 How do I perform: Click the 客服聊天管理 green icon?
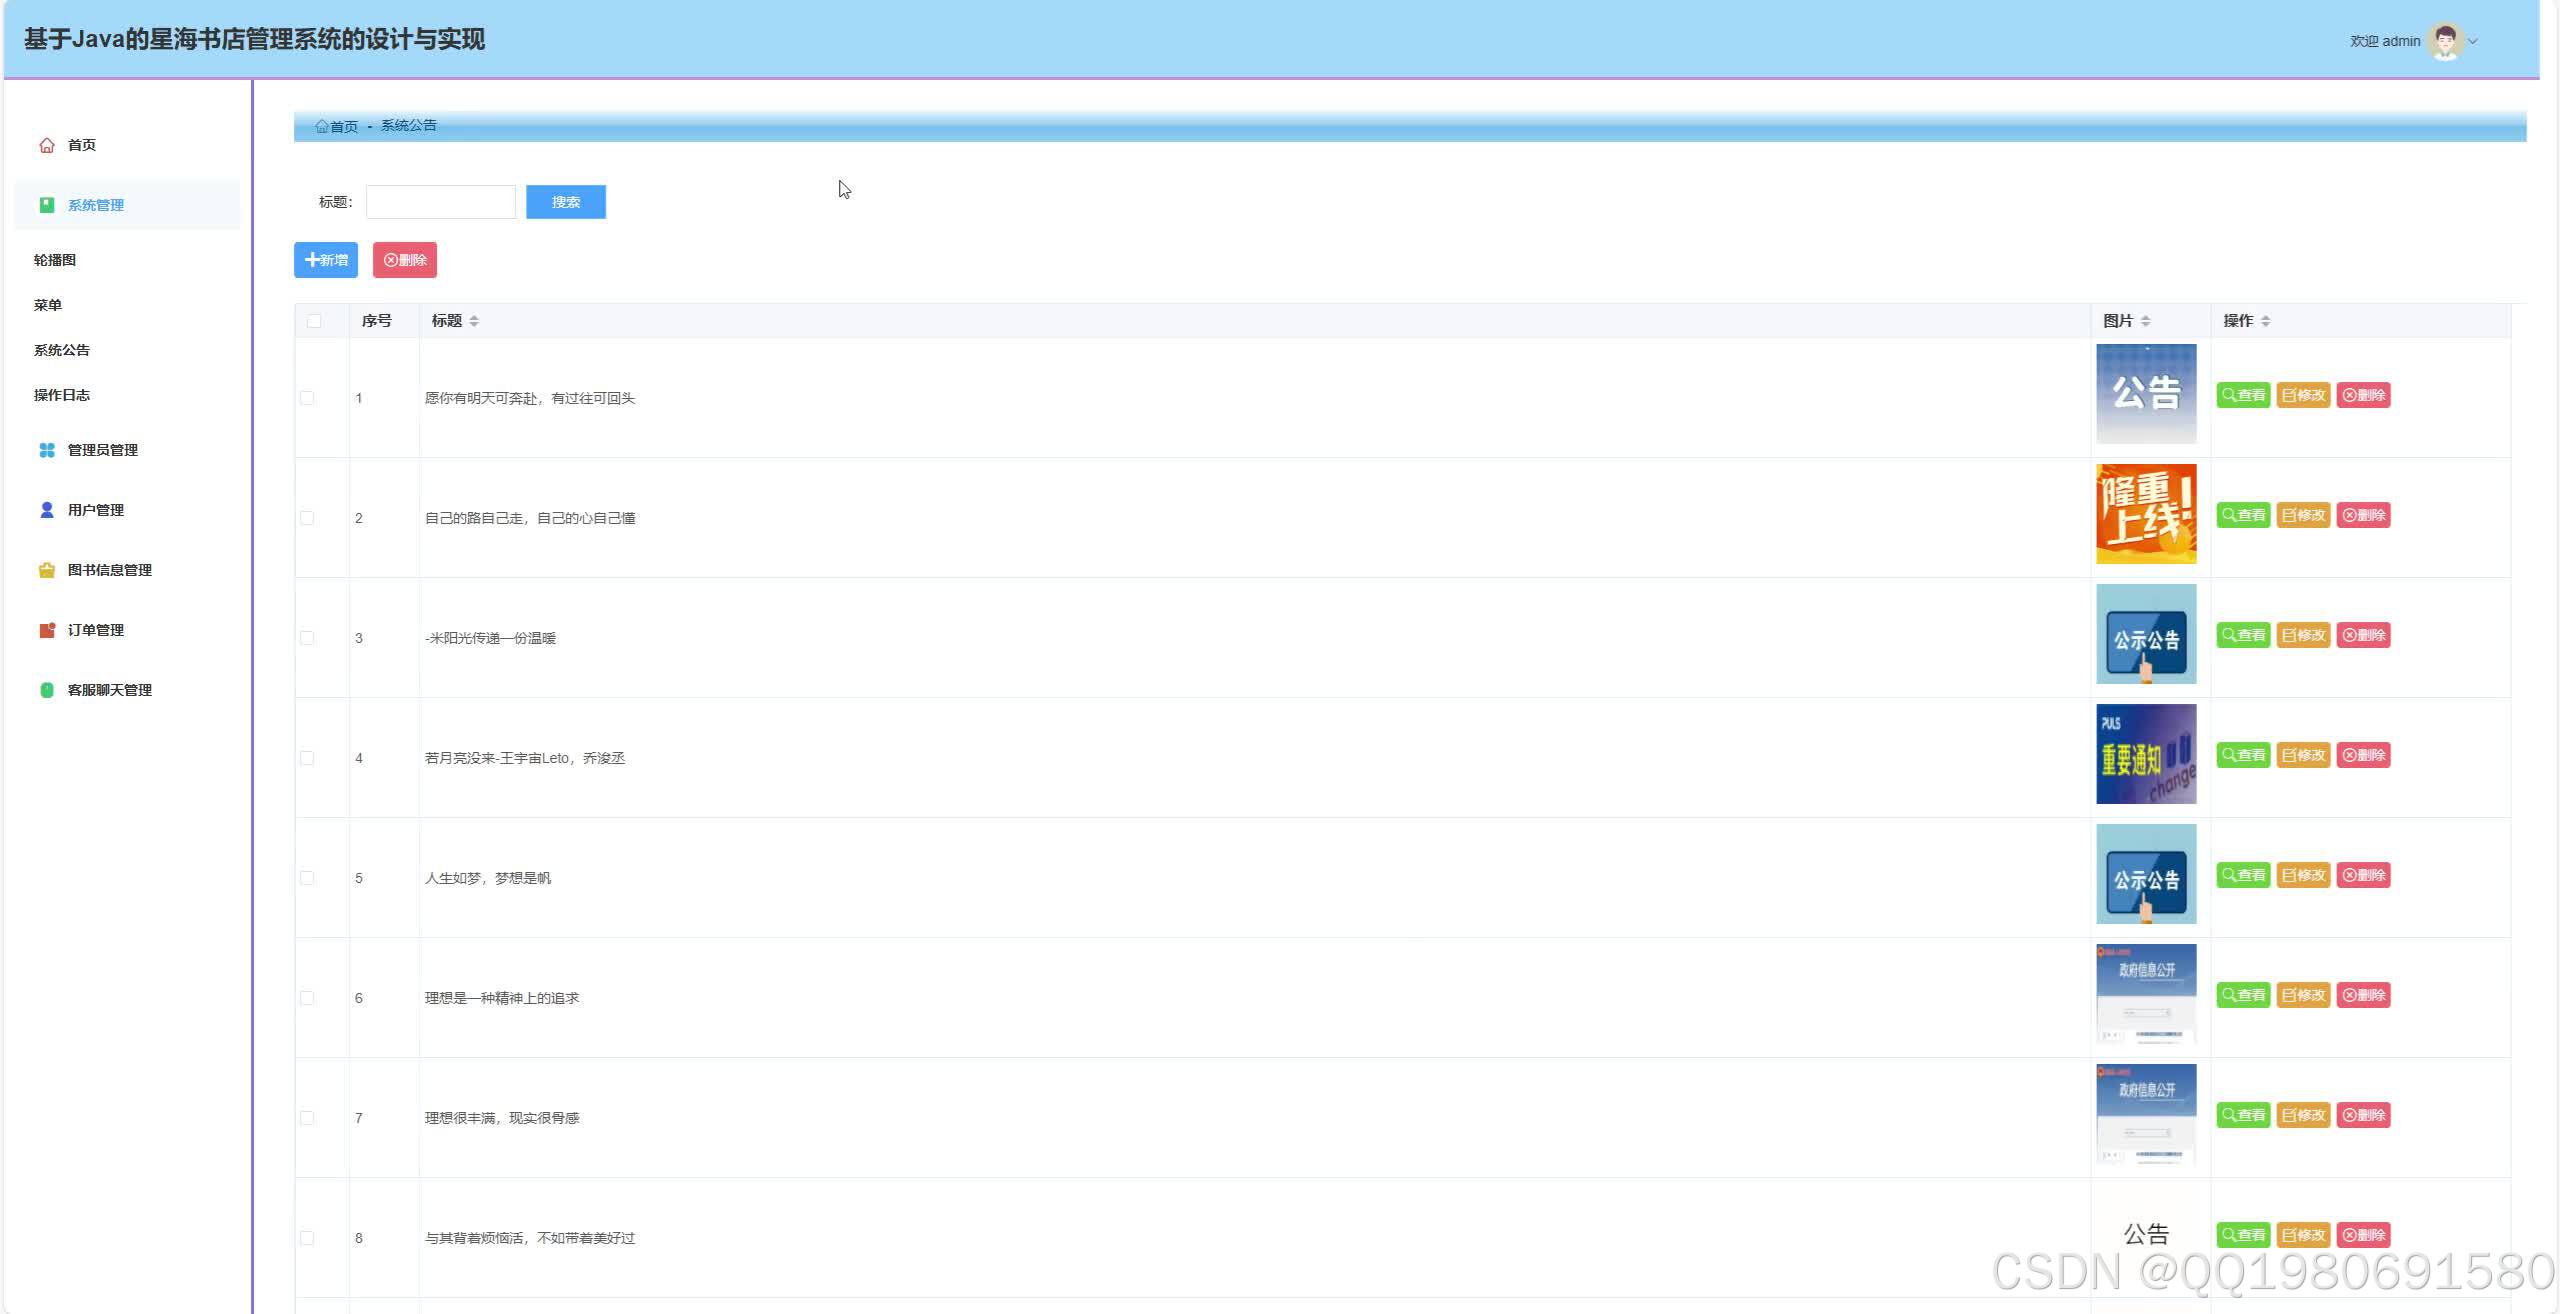point(46,690)
